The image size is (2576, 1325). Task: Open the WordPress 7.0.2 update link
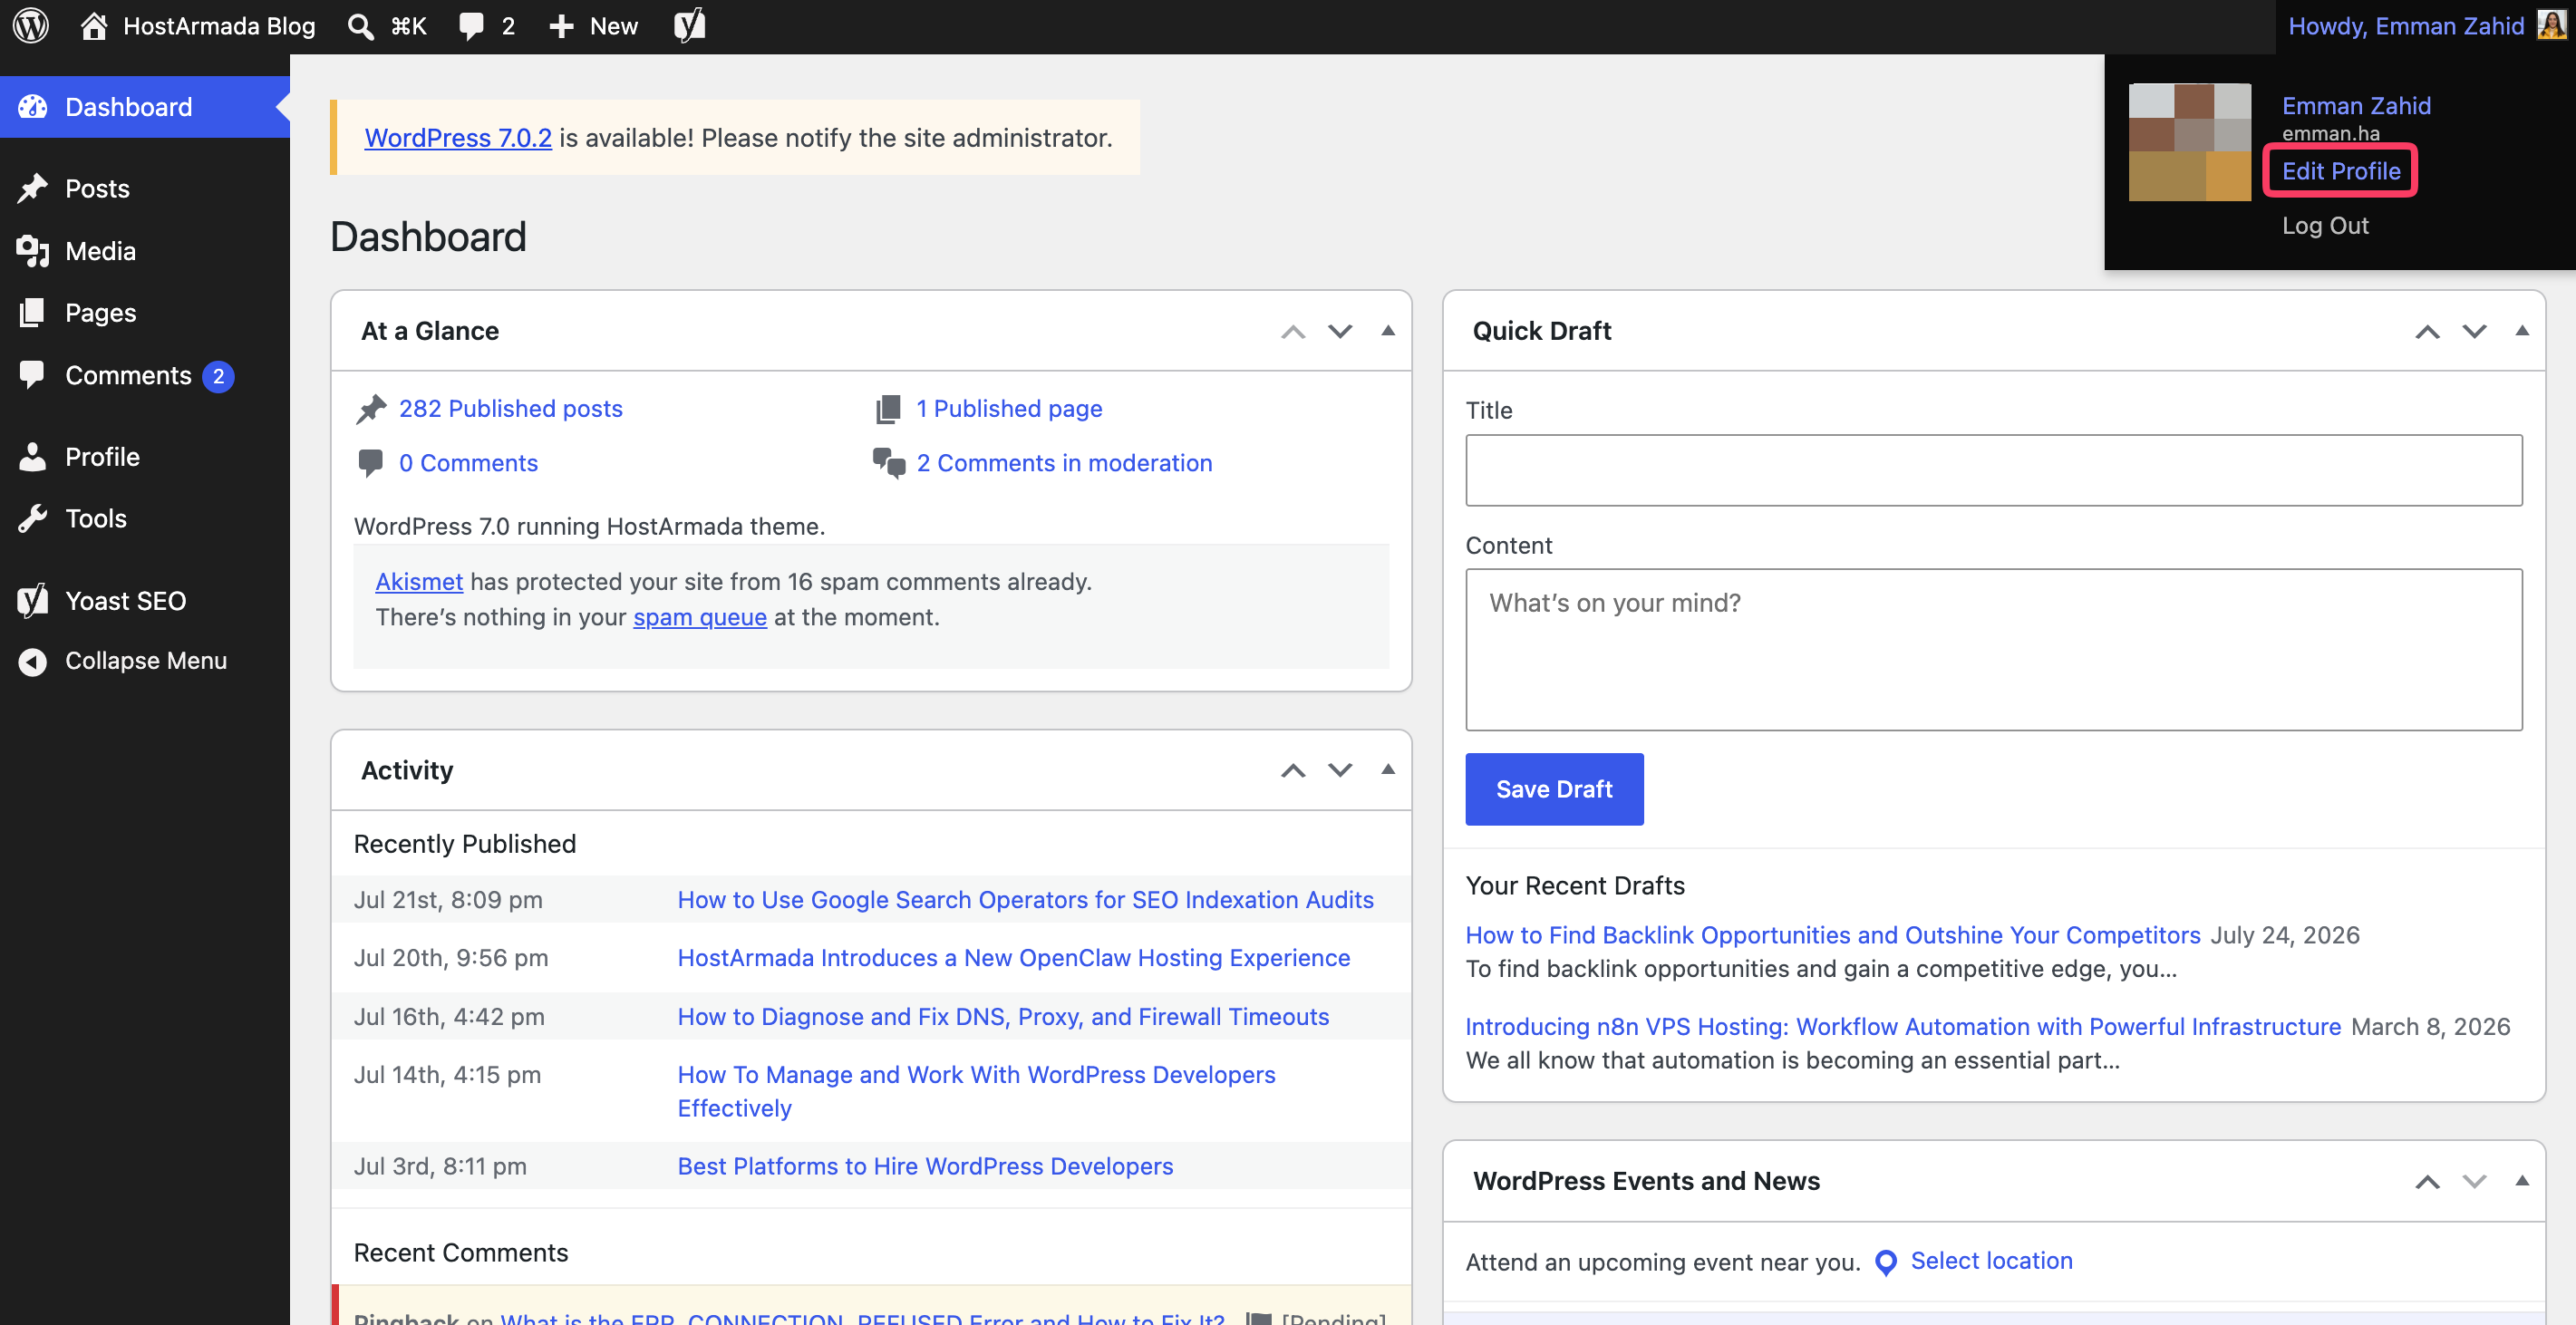click(458, 138)
